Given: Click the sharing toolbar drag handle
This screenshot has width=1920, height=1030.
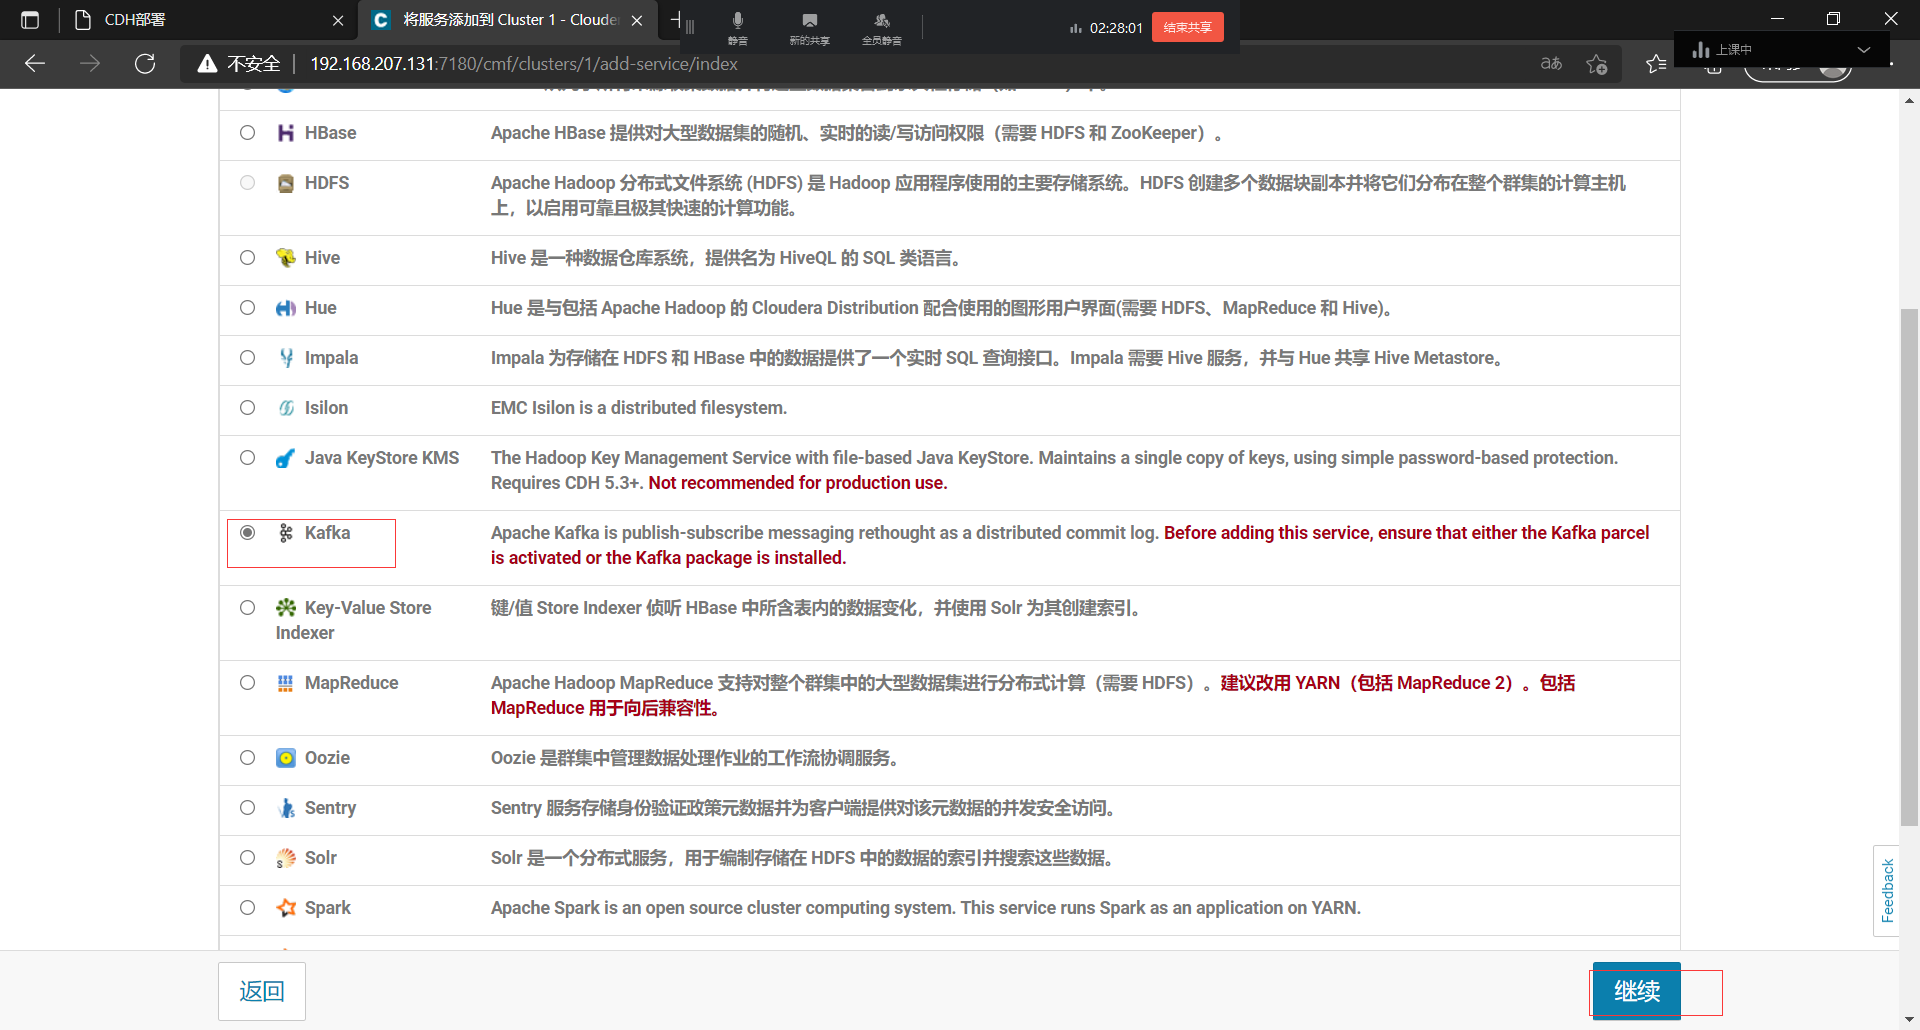Looking at the screenshot, I should pyautogui.click(x=690, y=27).
